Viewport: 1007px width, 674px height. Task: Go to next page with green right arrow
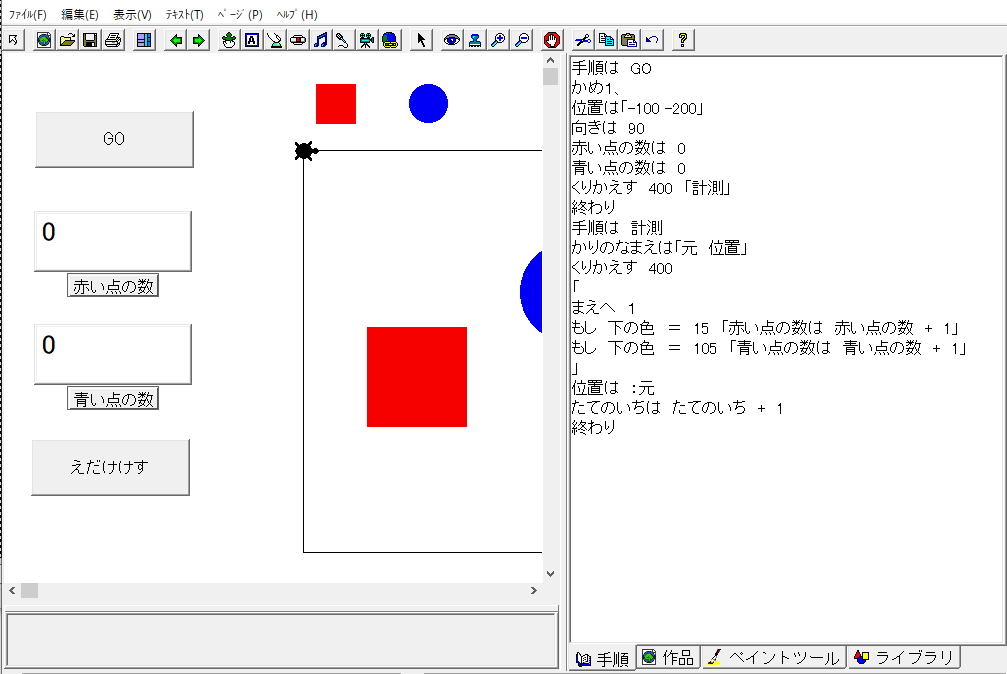pos(199,40)
